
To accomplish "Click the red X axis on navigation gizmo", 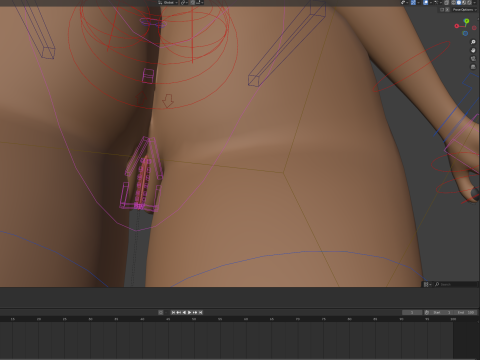I will [x=457, y=26].
